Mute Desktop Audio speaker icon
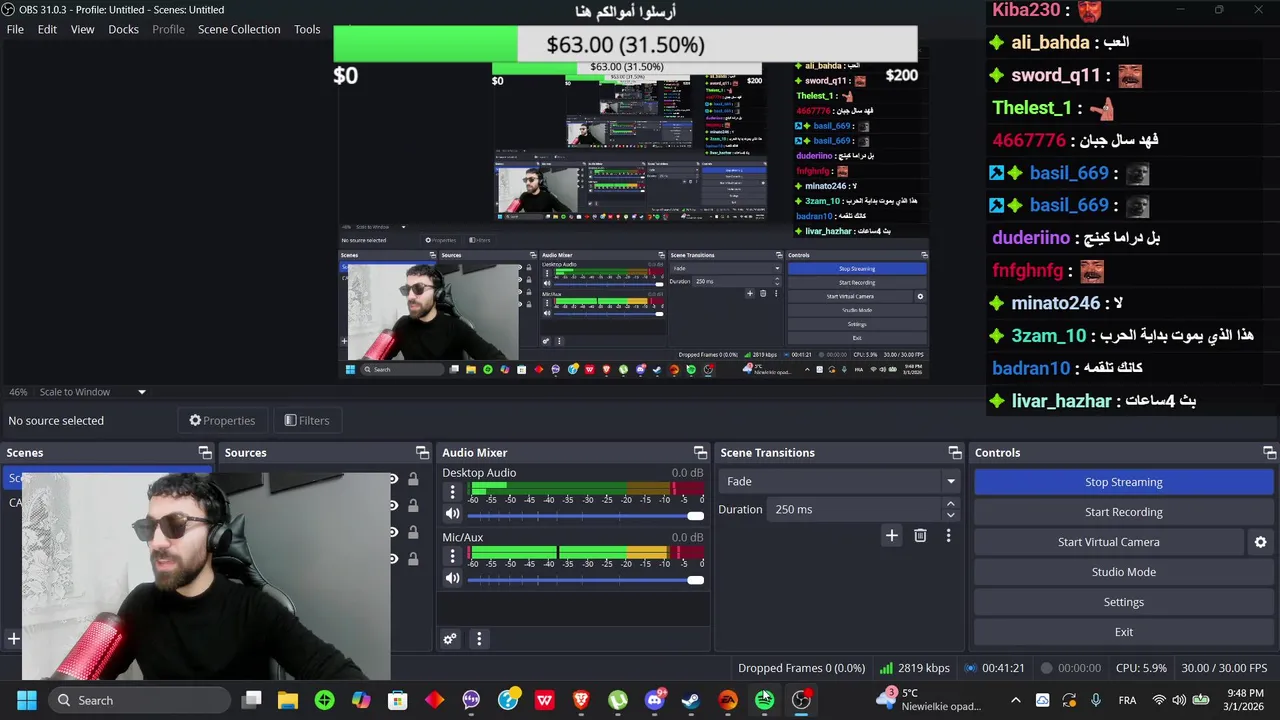This screenshot has height=720, width=1280. pos(452,513)
